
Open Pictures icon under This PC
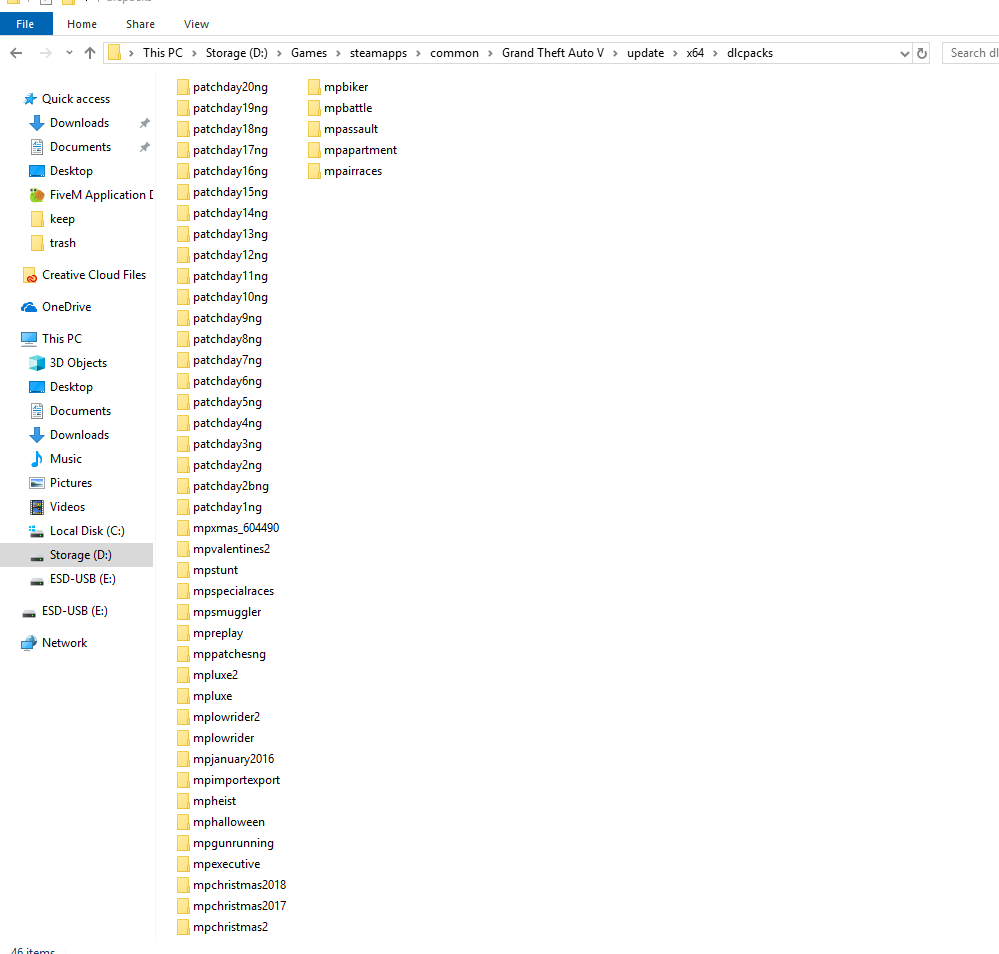tap(37, 483)
